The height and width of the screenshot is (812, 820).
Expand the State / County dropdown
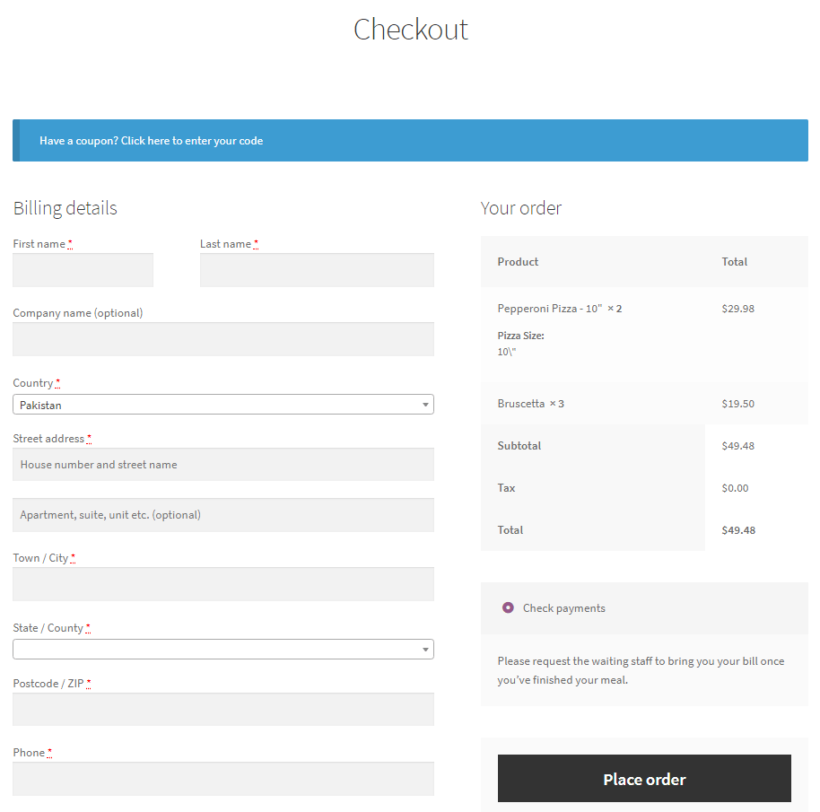[x=222, y=649]
